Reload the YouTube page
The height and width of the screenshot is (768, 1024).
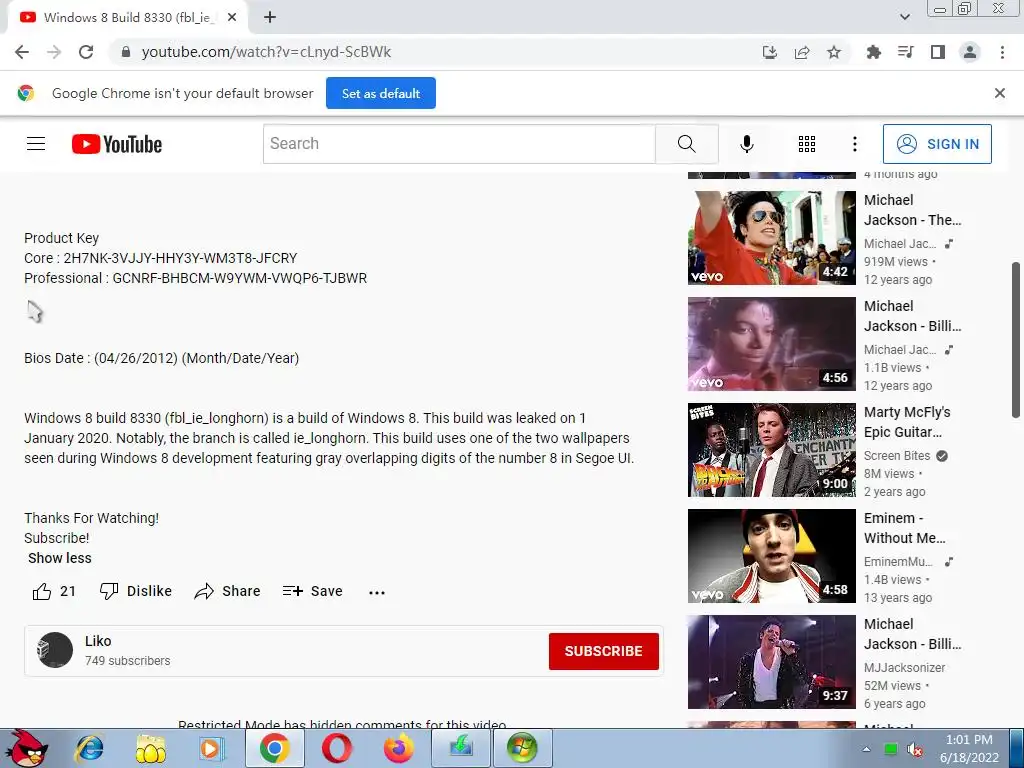click(86, 52)
